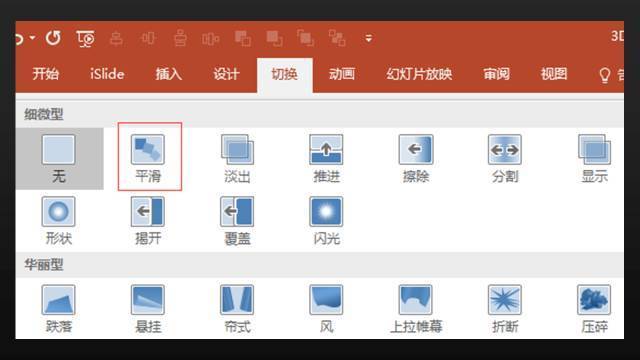Viewport: 640px width, 360px height.
Task: Open the iSlide tab
Action: [107, 74]
